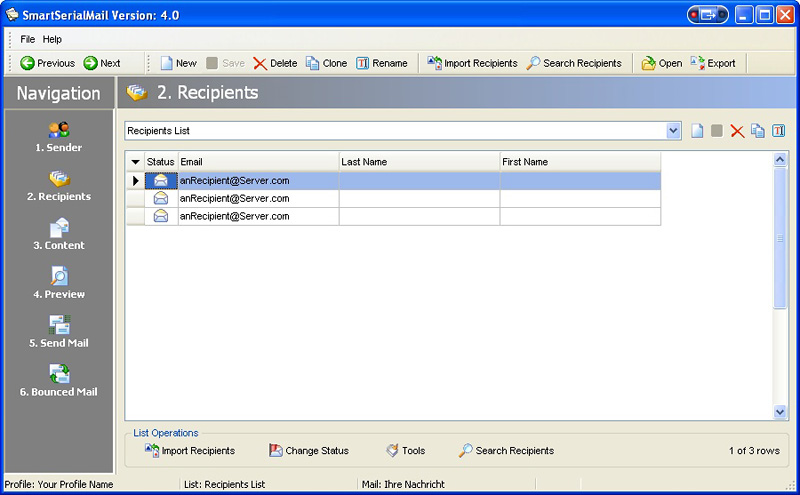Sort by Last Name column header
The image size is (800, 495).
click(x=419, y=162)
